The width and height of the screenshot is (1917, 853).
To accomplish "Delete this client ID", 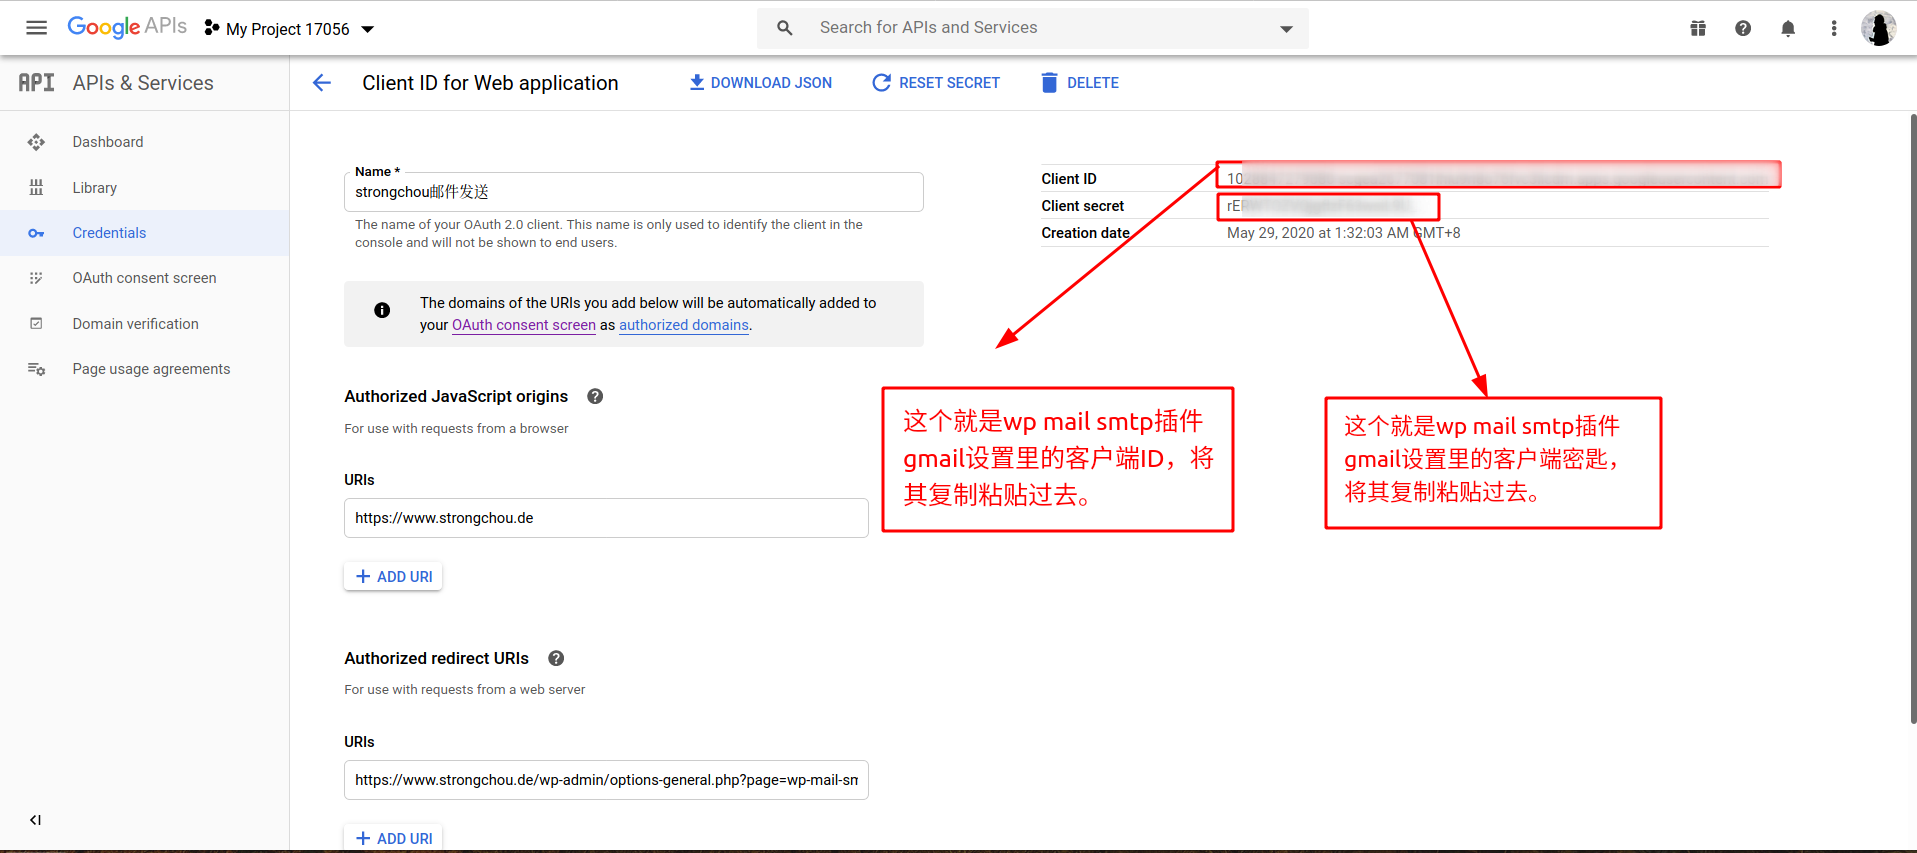I will click(1080, 83).
